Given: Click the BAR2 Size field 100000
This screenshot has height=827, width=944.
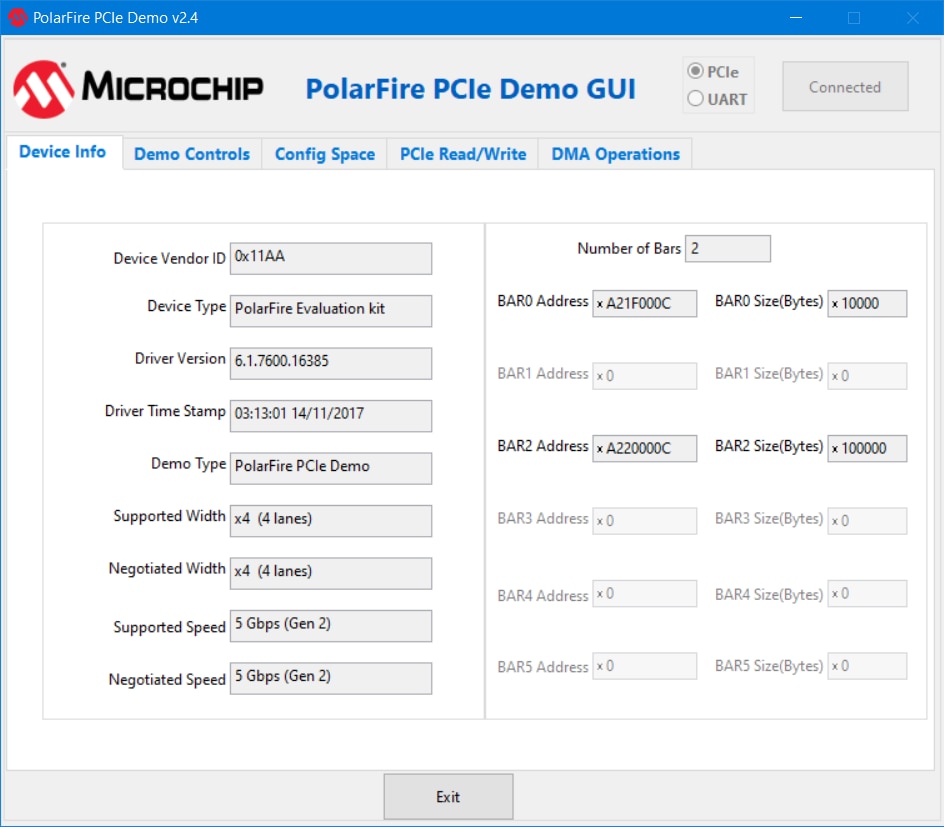Looking at the screenshot, I should pyautogui.click(x=867, y=448).
